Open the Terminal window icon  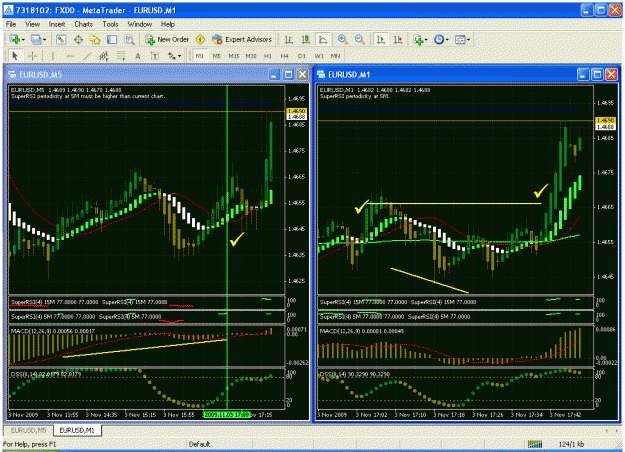coord(112,39)
